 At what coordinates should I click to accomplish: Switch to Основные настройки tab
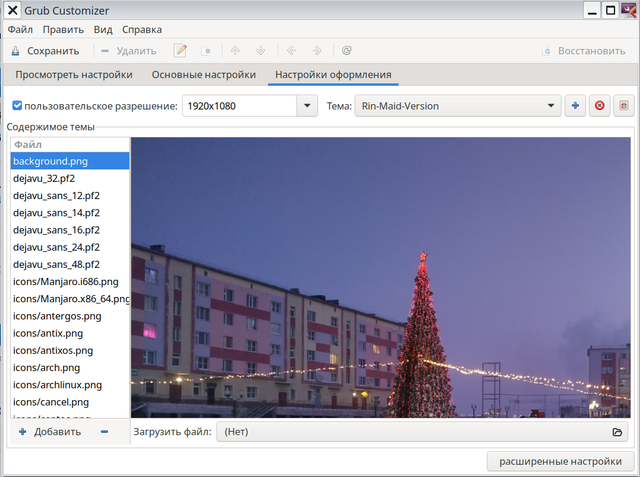[x=204, y=75]
